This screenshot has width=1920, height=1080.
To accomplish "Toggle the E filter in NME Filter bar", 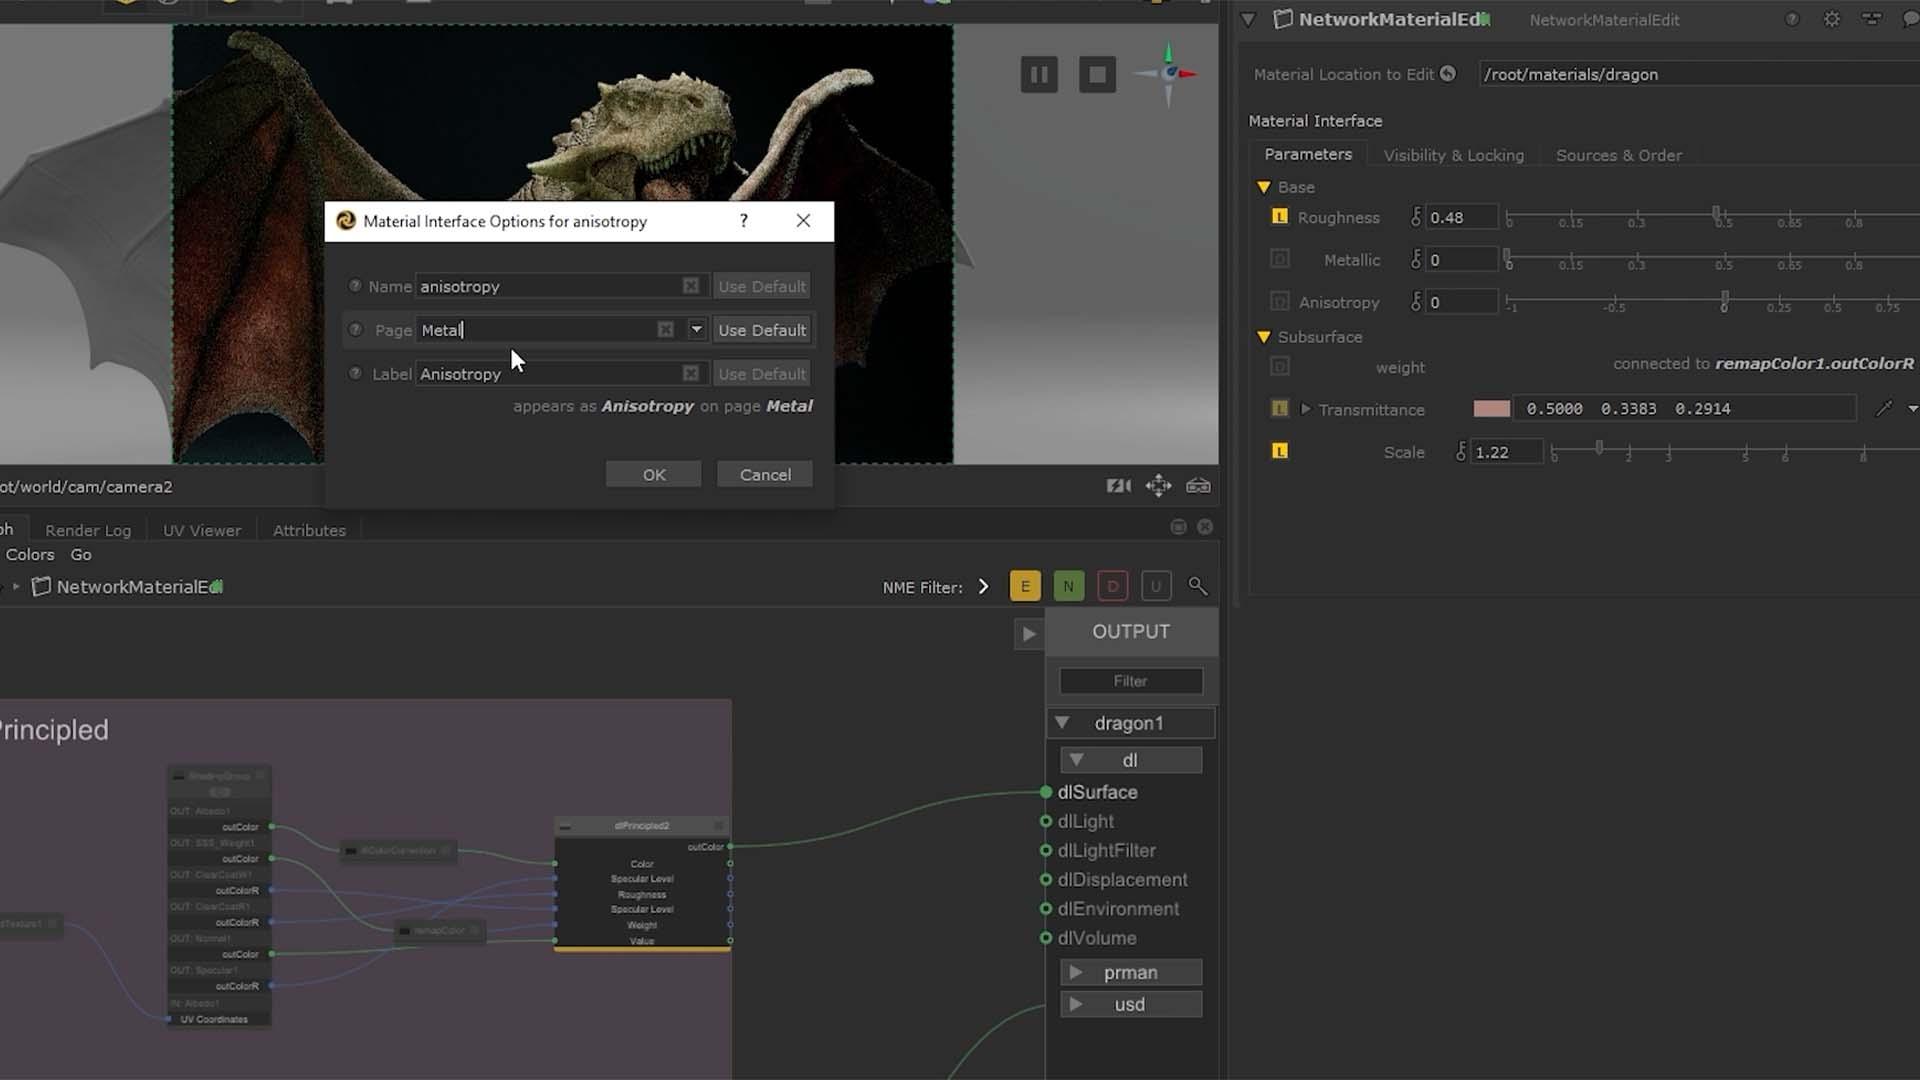I will click(1024, 586).
